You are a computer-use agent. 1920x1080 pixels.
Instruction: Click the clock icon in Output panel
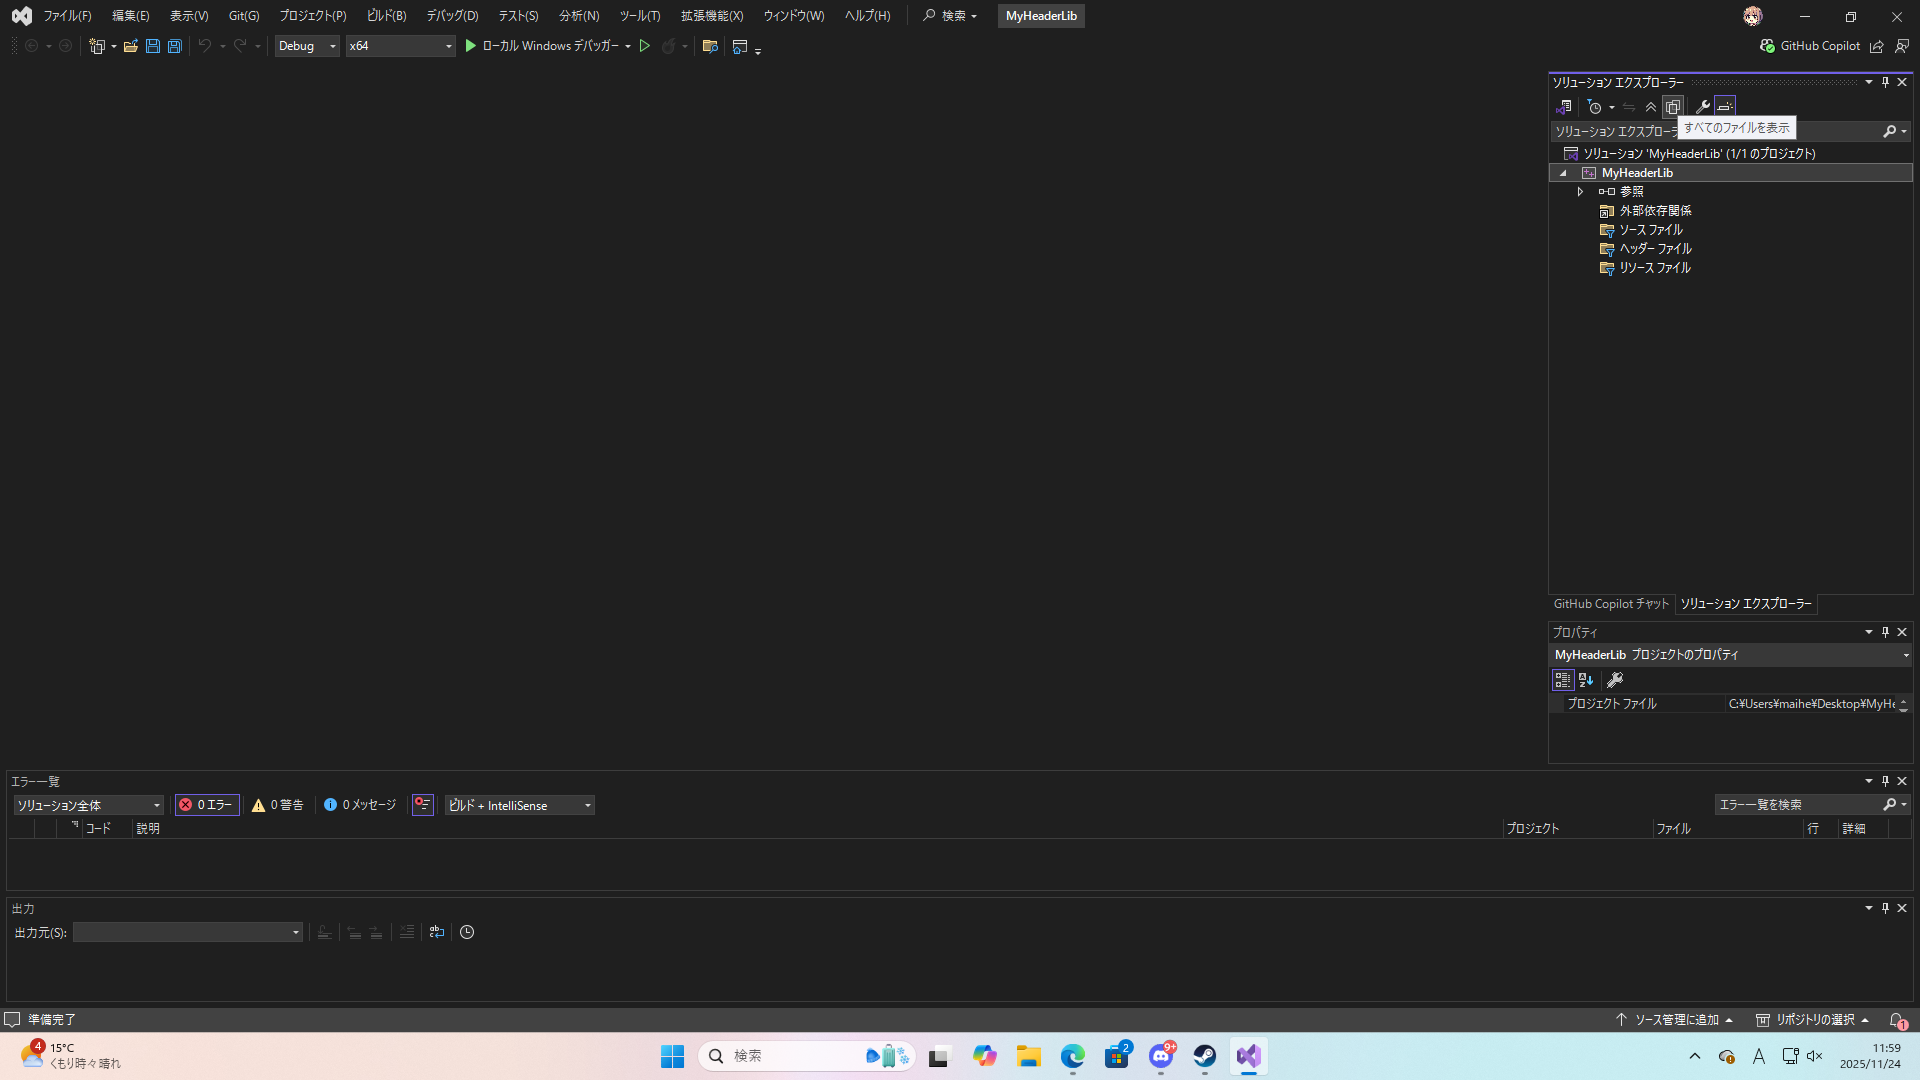(467, 932)
